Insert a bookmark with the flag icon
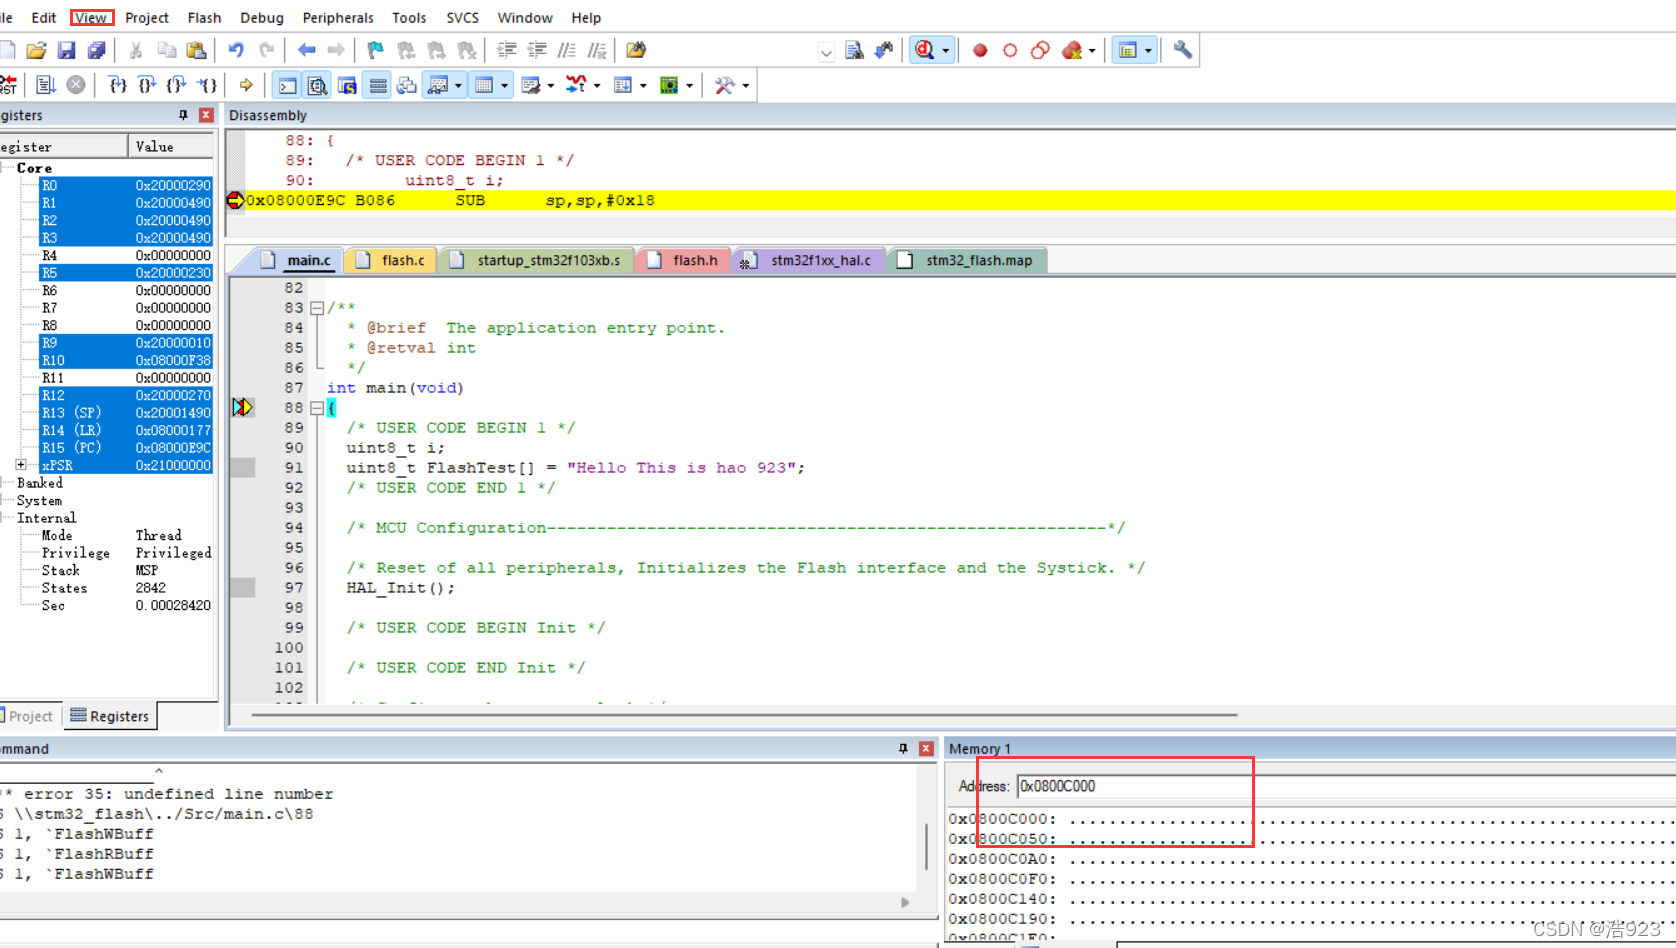1676x948 pixels. tap(375, 50)
